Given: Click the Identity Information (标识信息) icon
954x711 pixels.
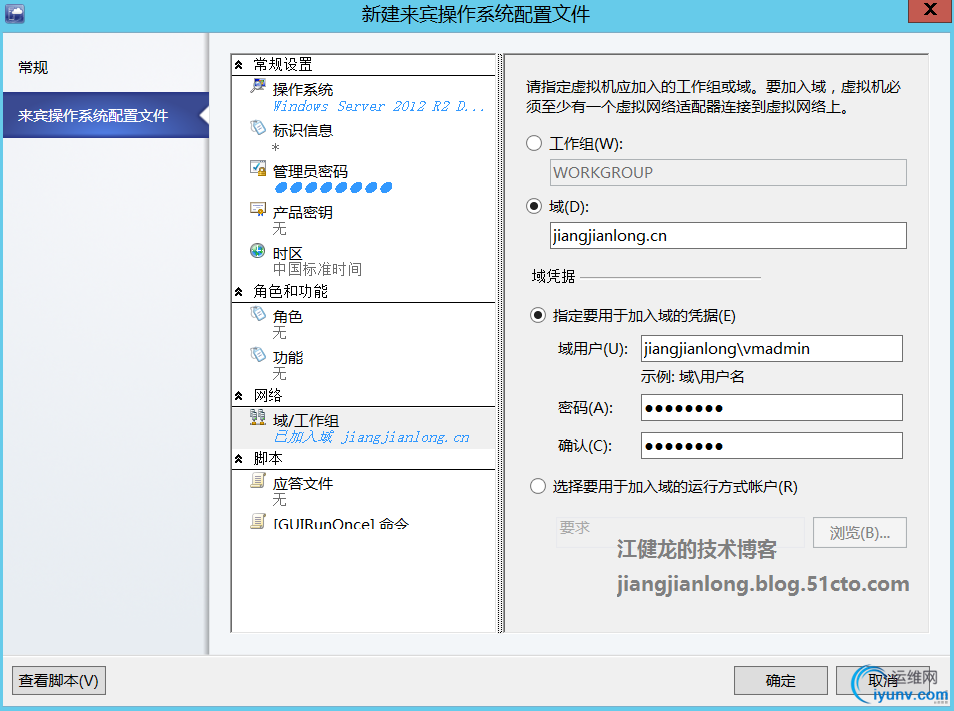Looking at the screenshot, I should click(258, 128).
